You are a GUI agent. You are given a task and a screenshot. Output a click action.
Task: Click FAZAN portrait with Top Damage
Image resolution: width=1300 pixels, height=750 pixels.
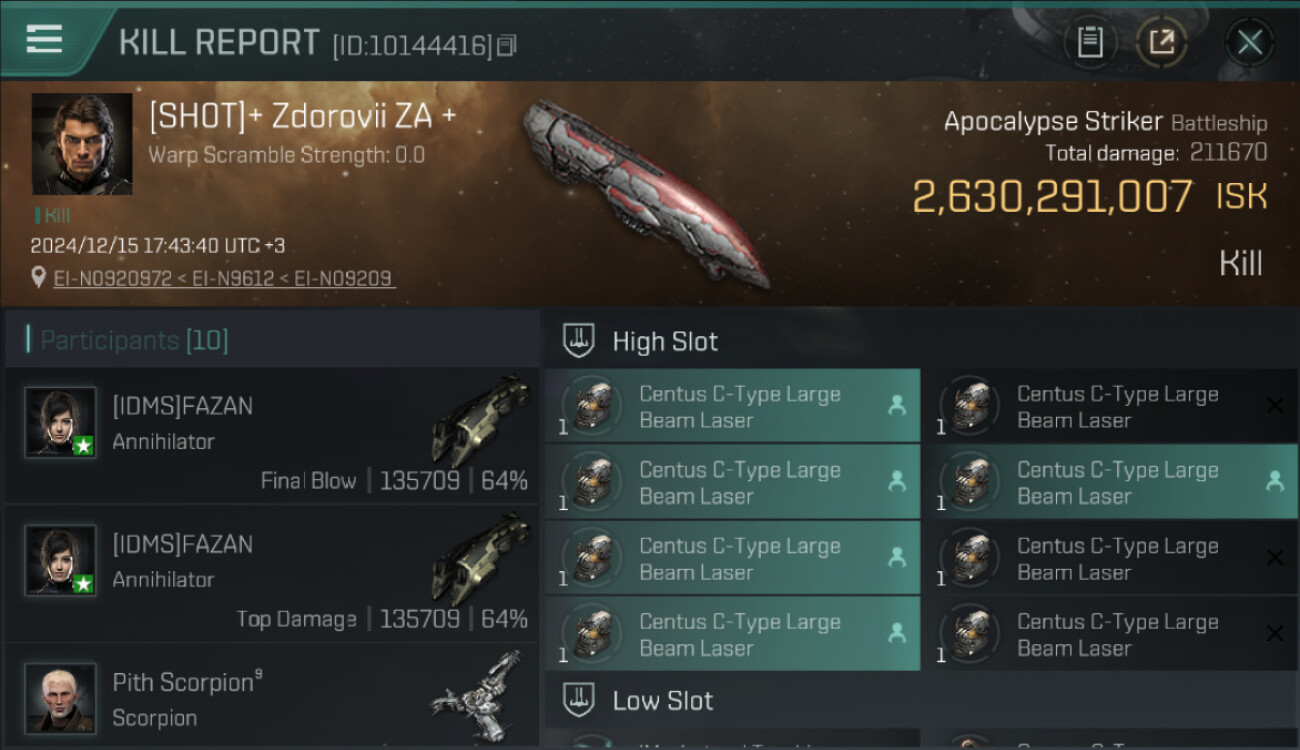61,561
